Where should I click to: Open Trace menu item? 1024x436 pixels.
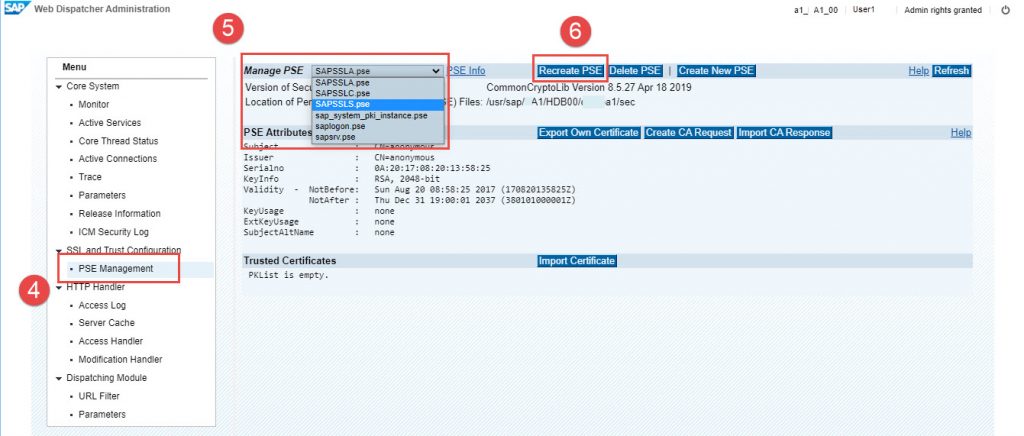[x=90, y=177]
